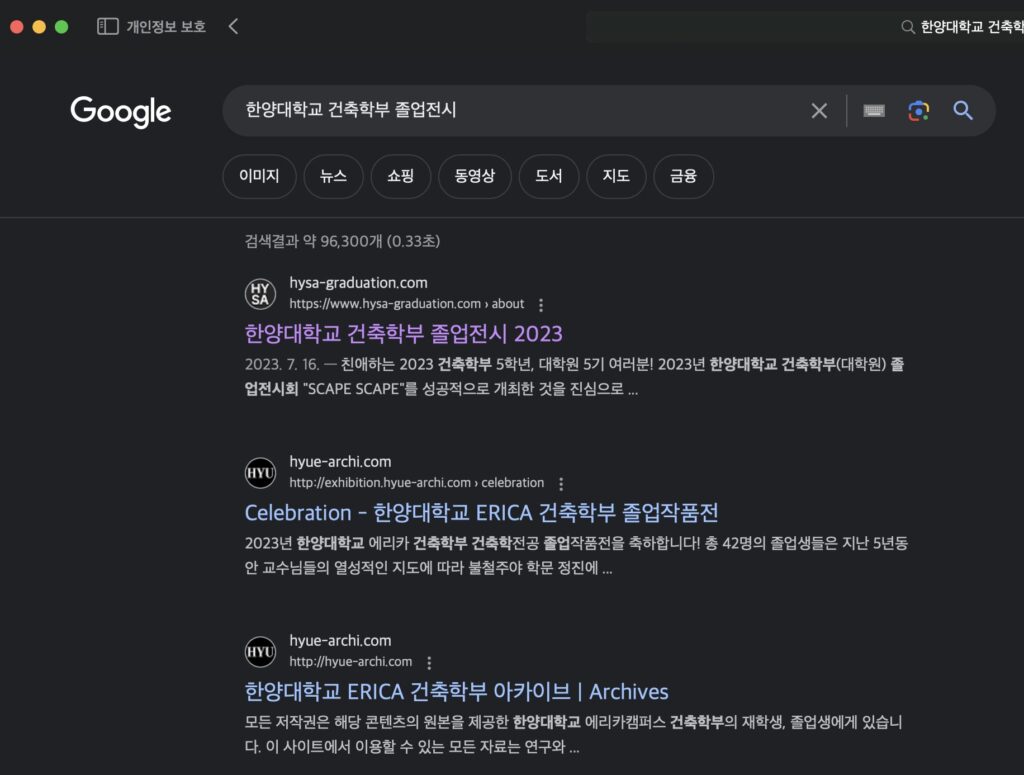Click the HYSA site favicon
The height and width of the screenshot is (775, 1024).
[x=260, y=294]
